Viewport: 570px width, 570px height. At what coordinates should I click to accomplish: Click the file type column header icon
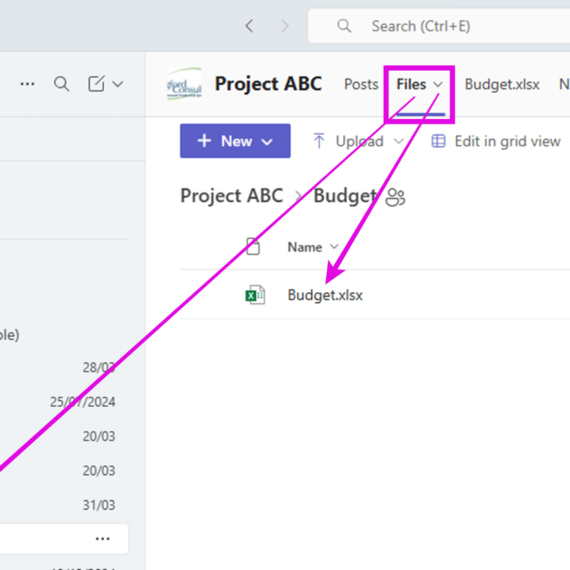[x=253, y=247]
